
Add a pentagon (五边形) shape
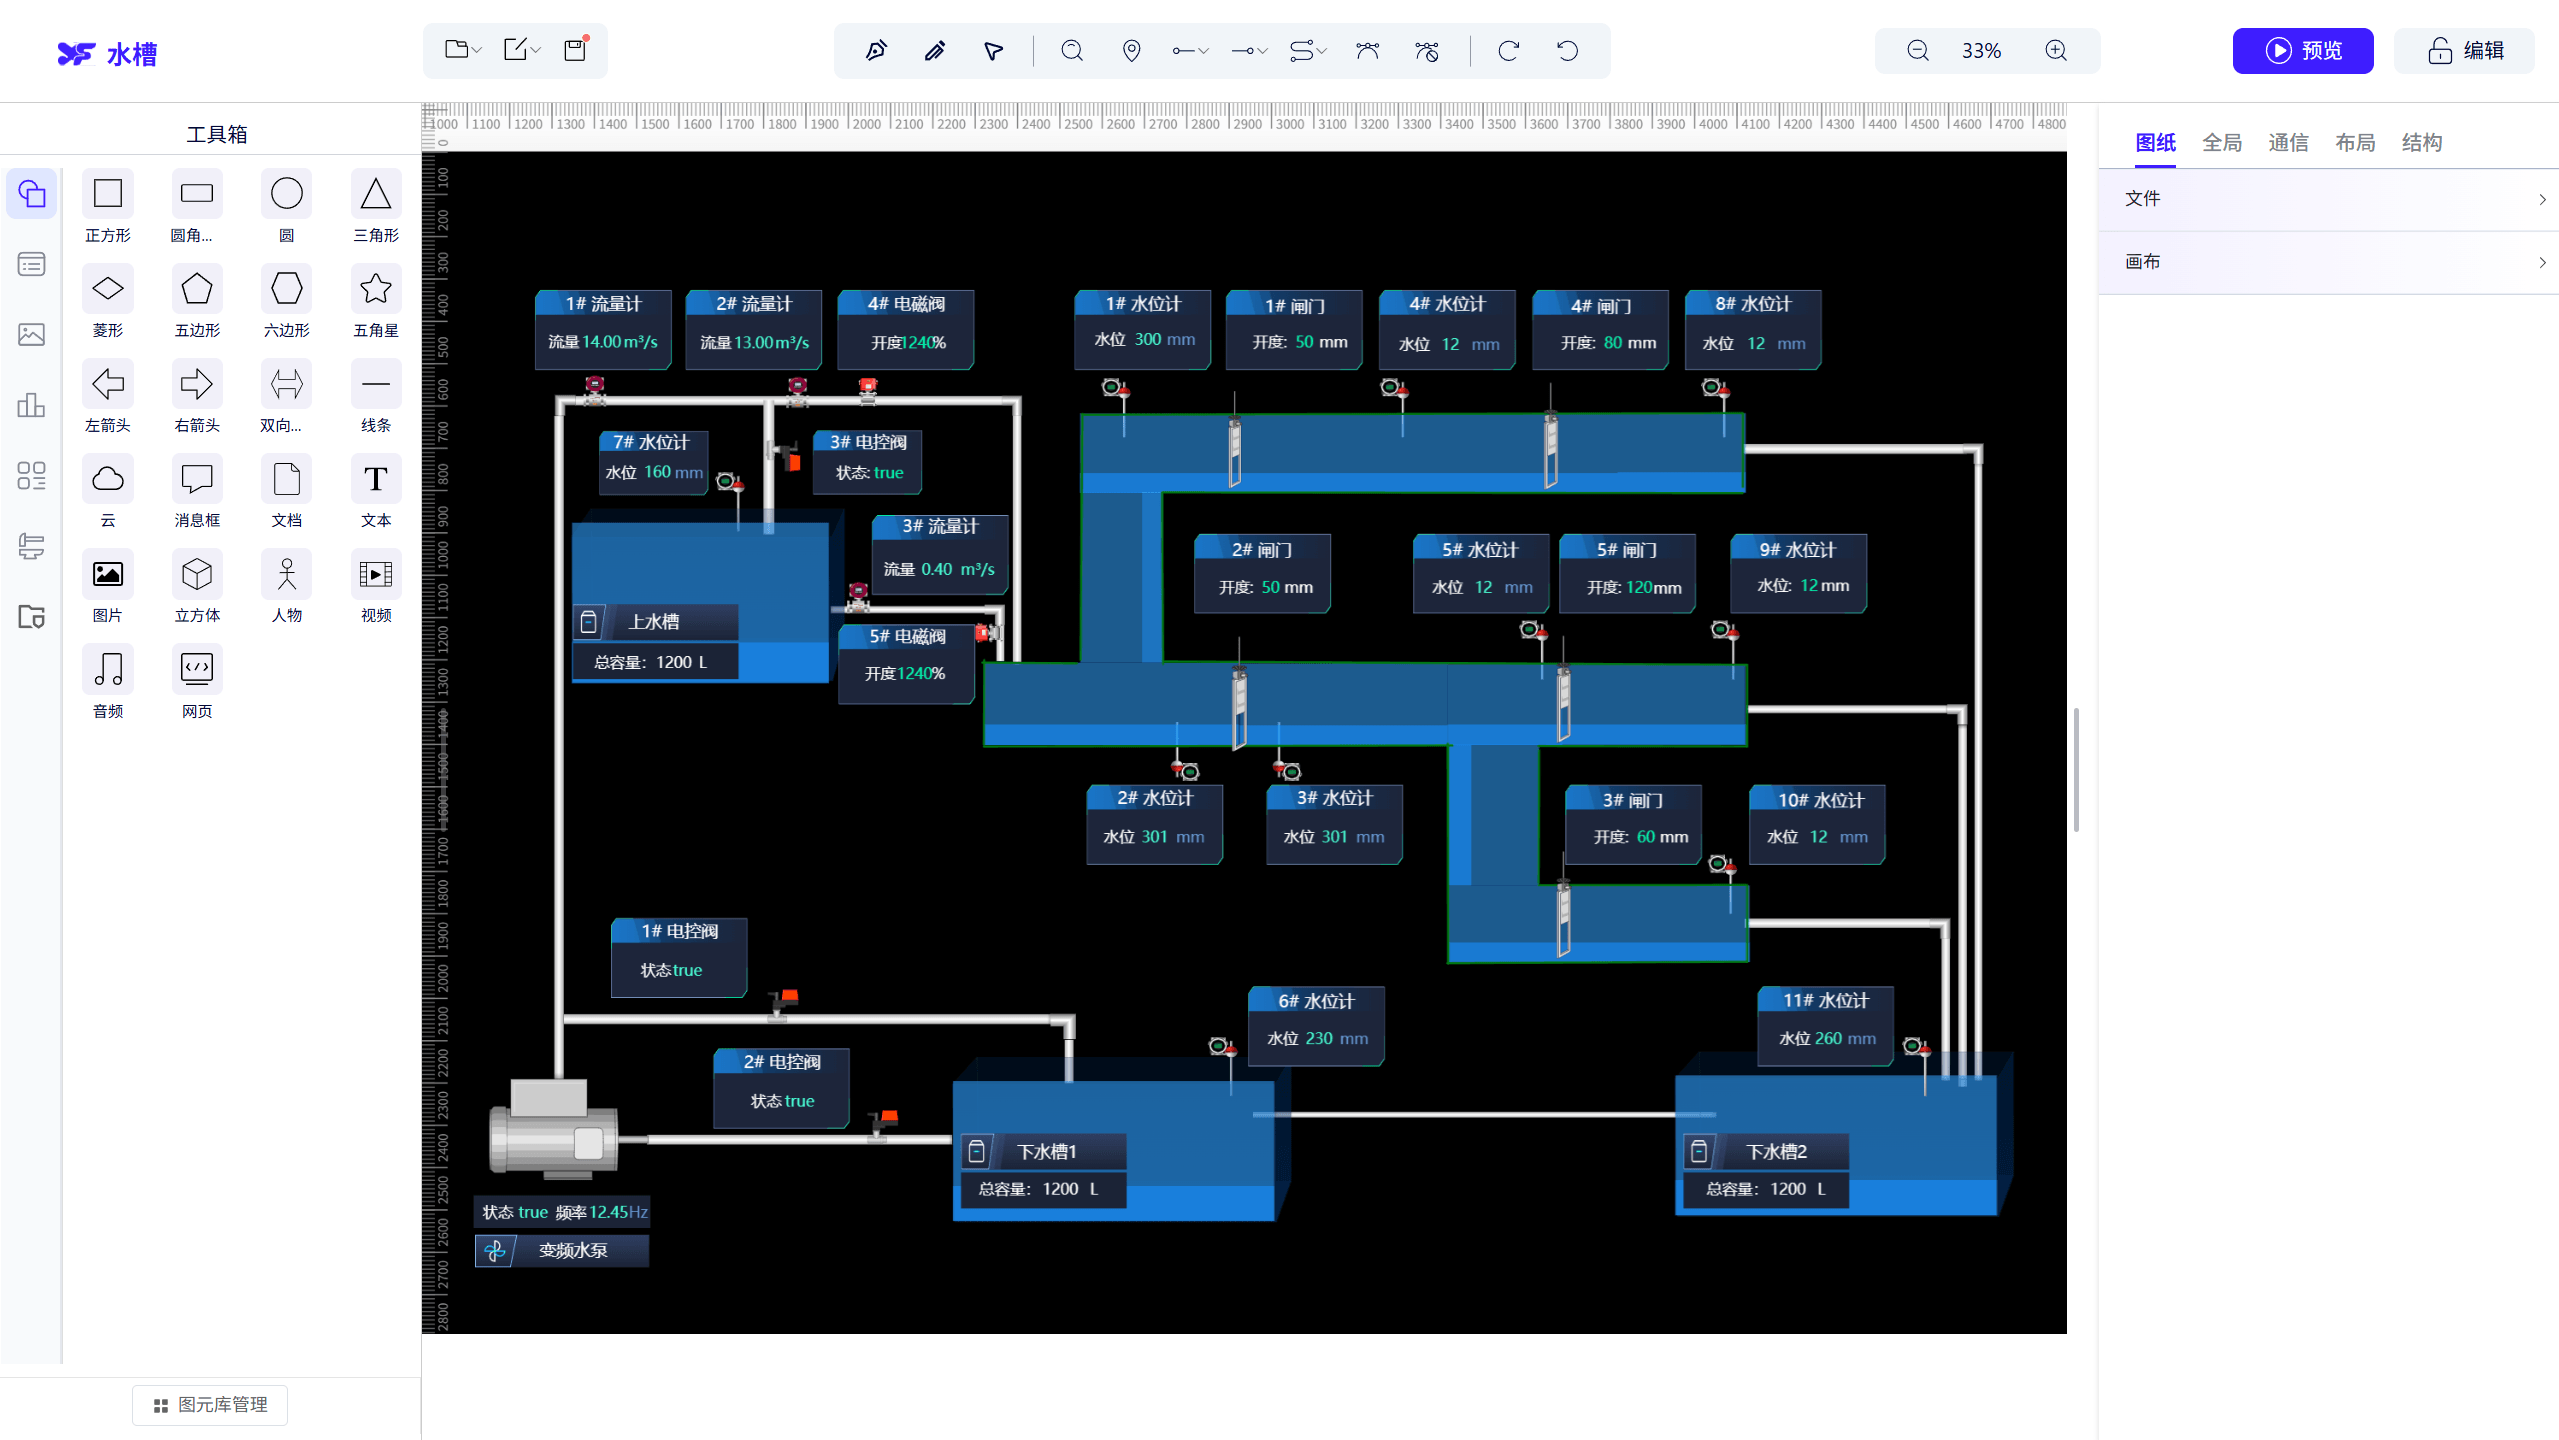click(197, 302)
